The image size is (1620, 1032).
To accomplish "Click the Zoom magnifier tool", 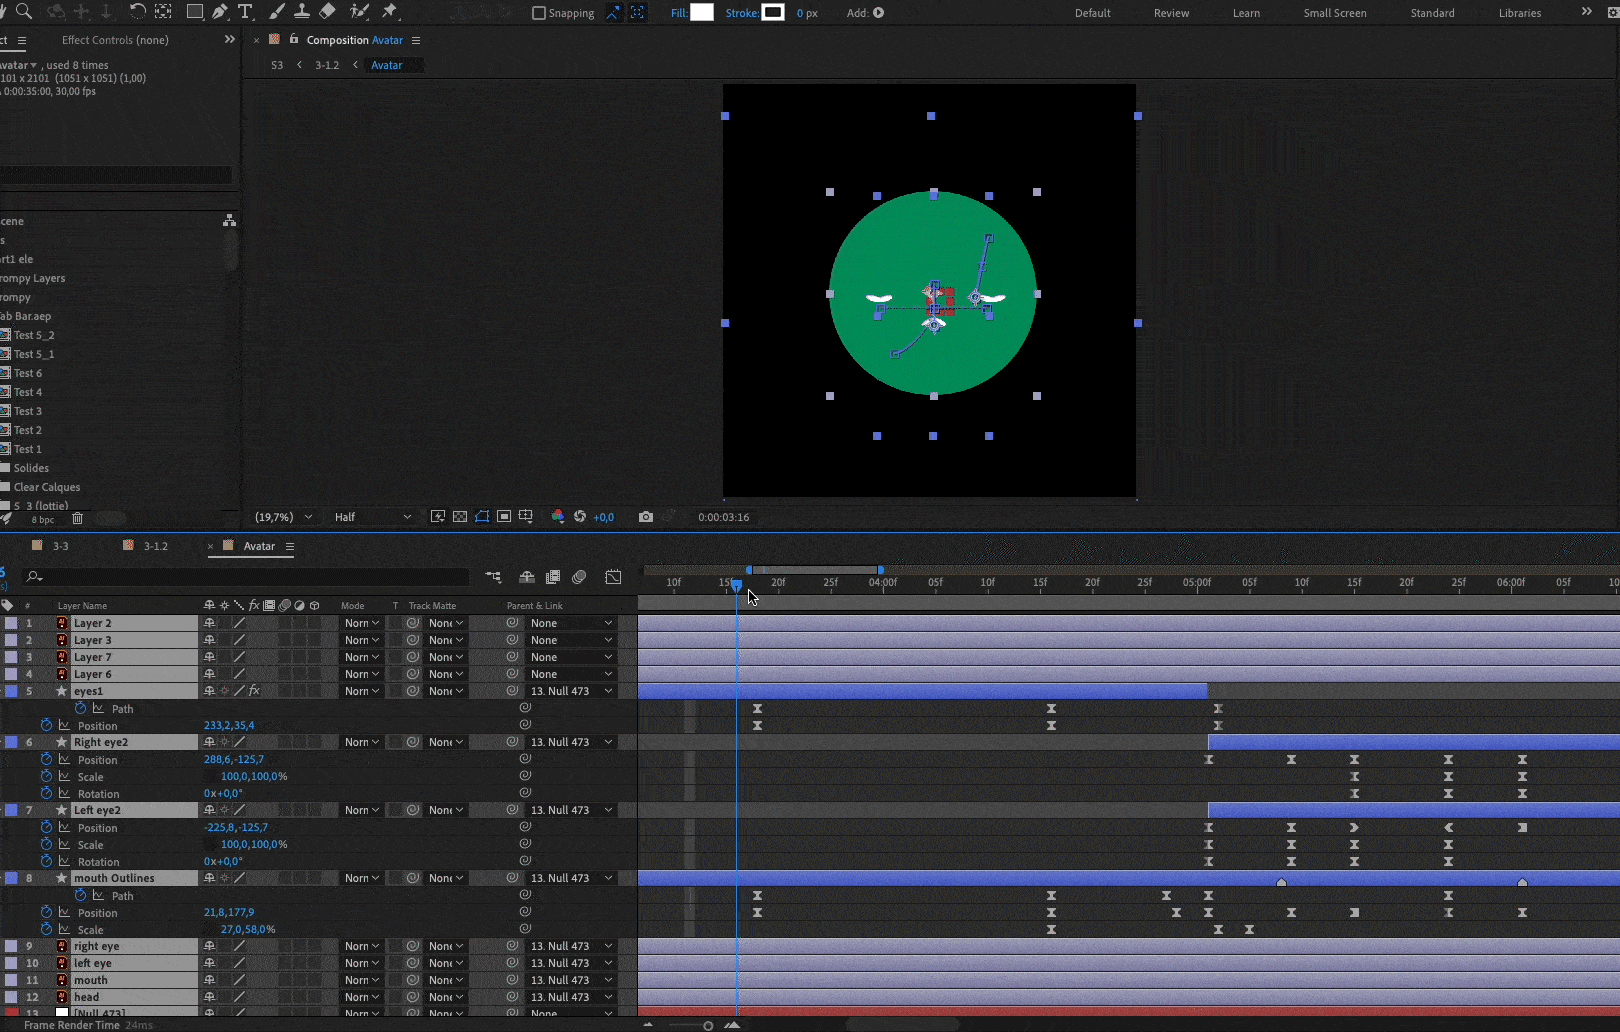I will click(x=24, y=12).
